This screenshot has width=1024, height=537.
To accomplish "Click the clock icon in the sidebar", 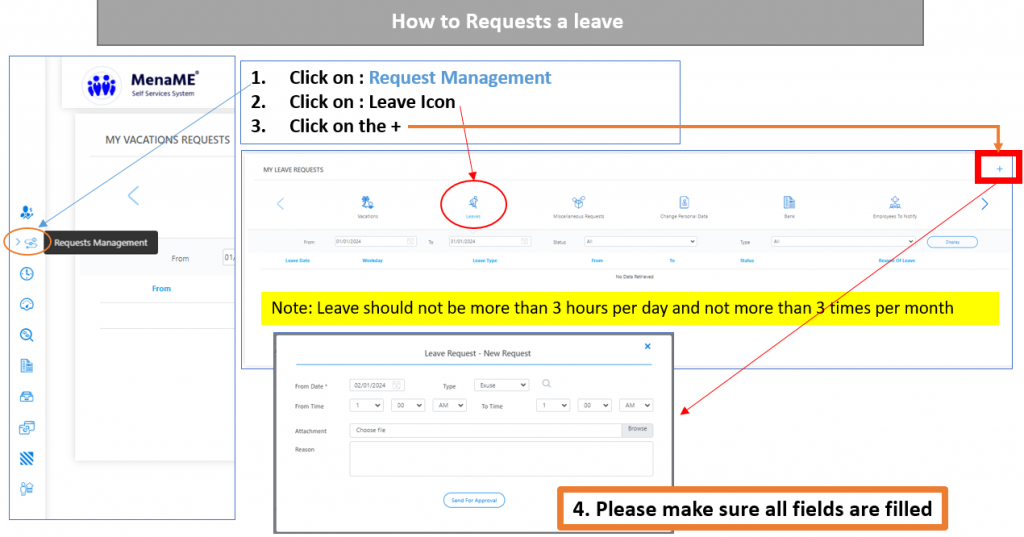I will click(27, 273).
